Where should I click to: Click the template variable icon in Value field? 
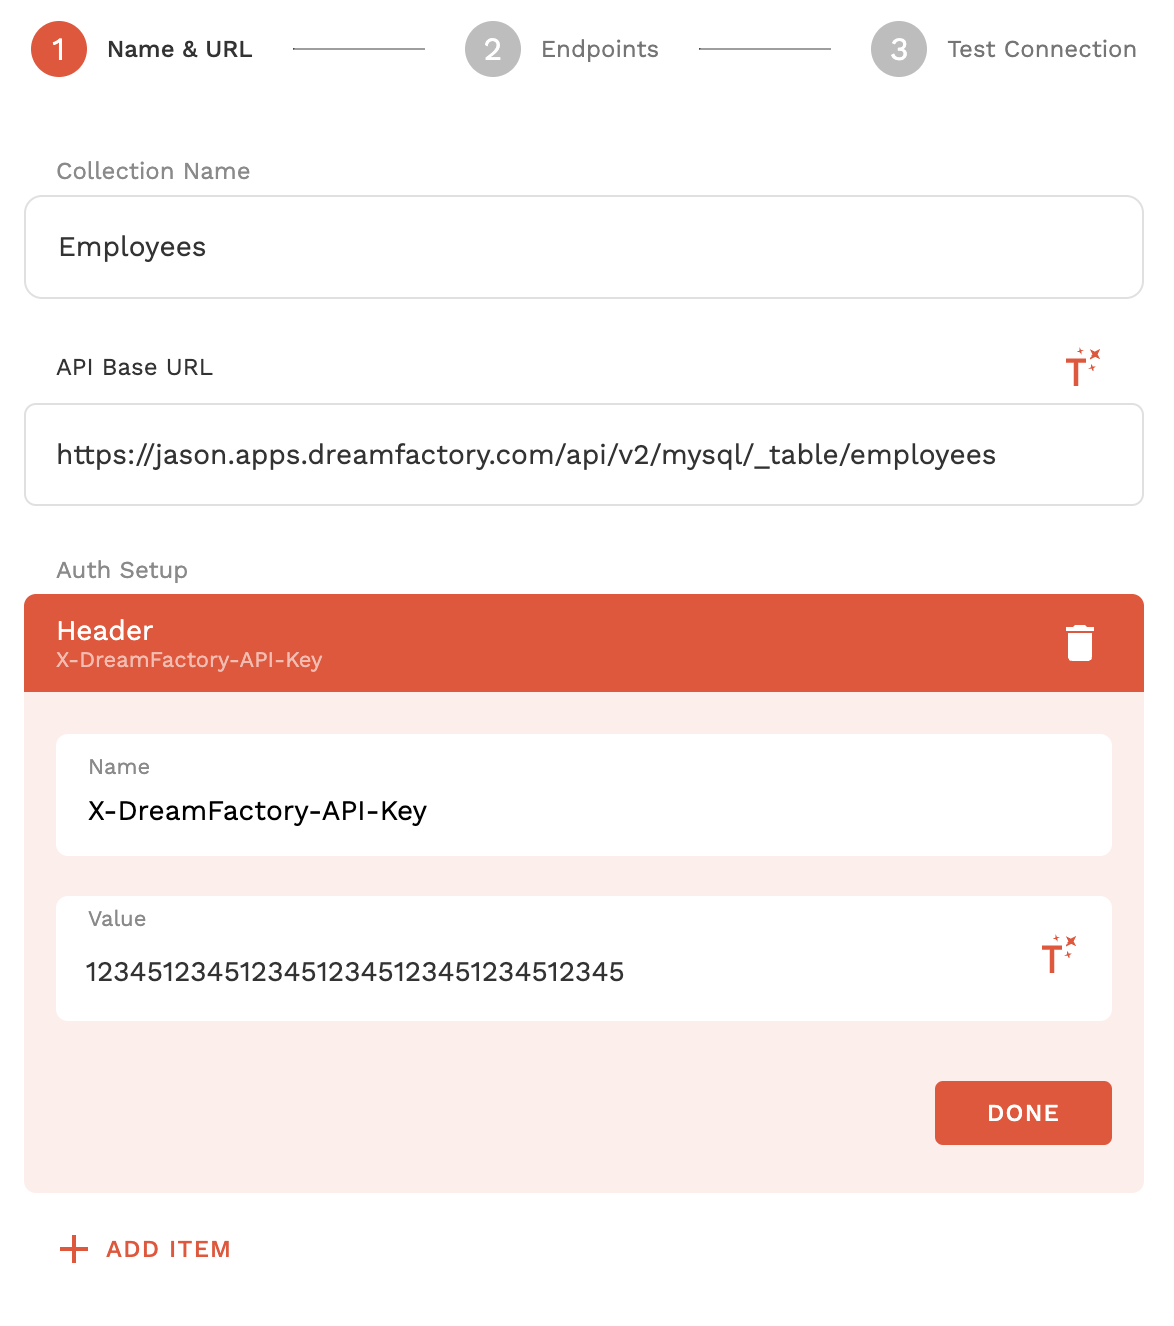point(1057,955)
